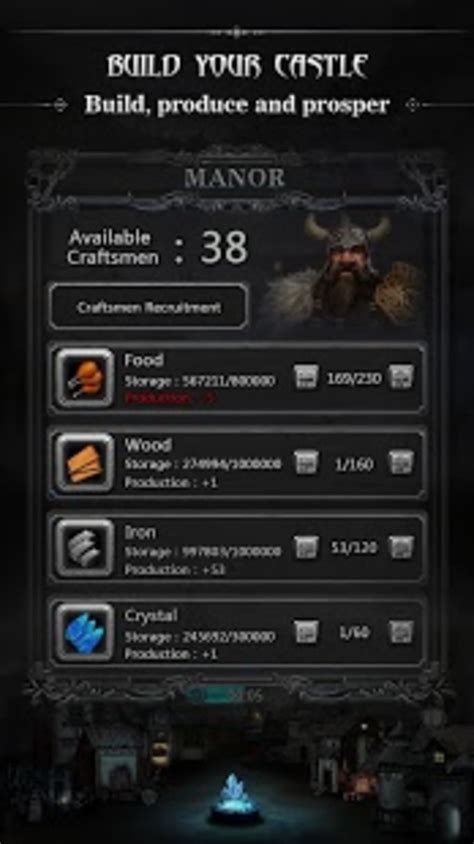Add a craftsman to Iron production
Screen dimensions: 474x844
(x=401, y=547)
